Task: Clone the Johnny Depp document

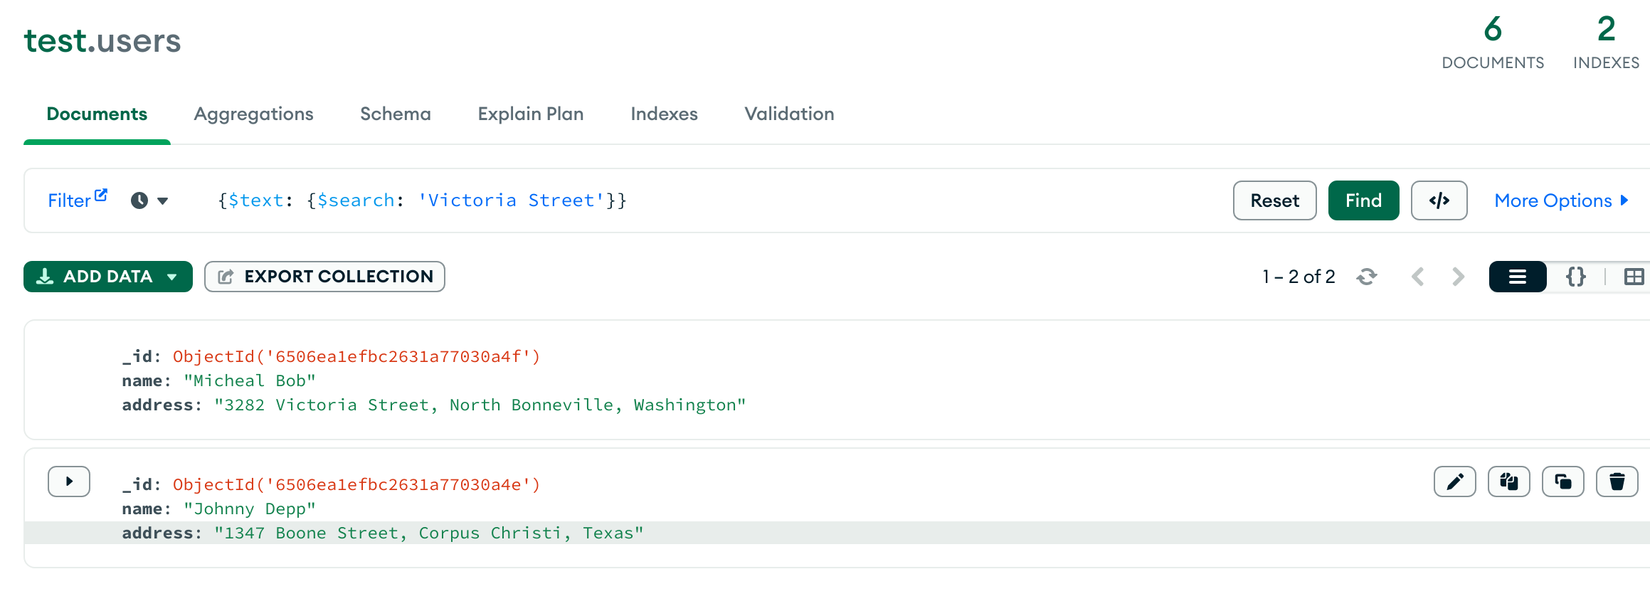Action: [x=1562, y=482]
